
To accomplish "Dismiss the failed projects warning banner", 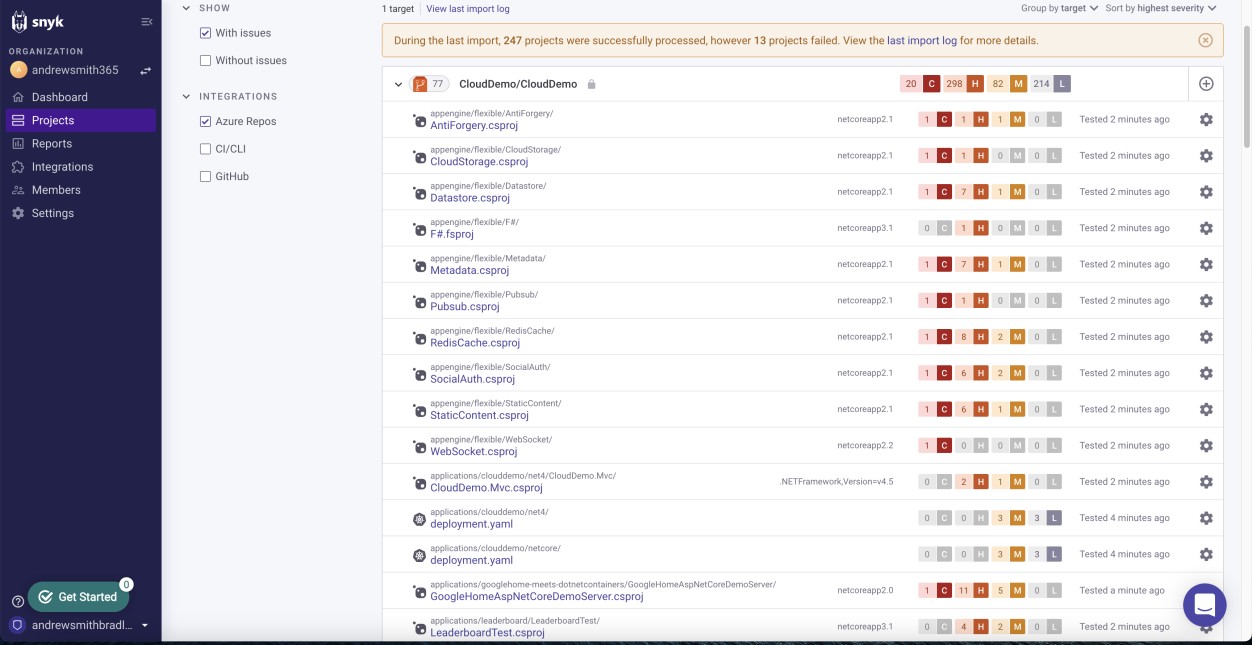I will (x=1206, y=40).
